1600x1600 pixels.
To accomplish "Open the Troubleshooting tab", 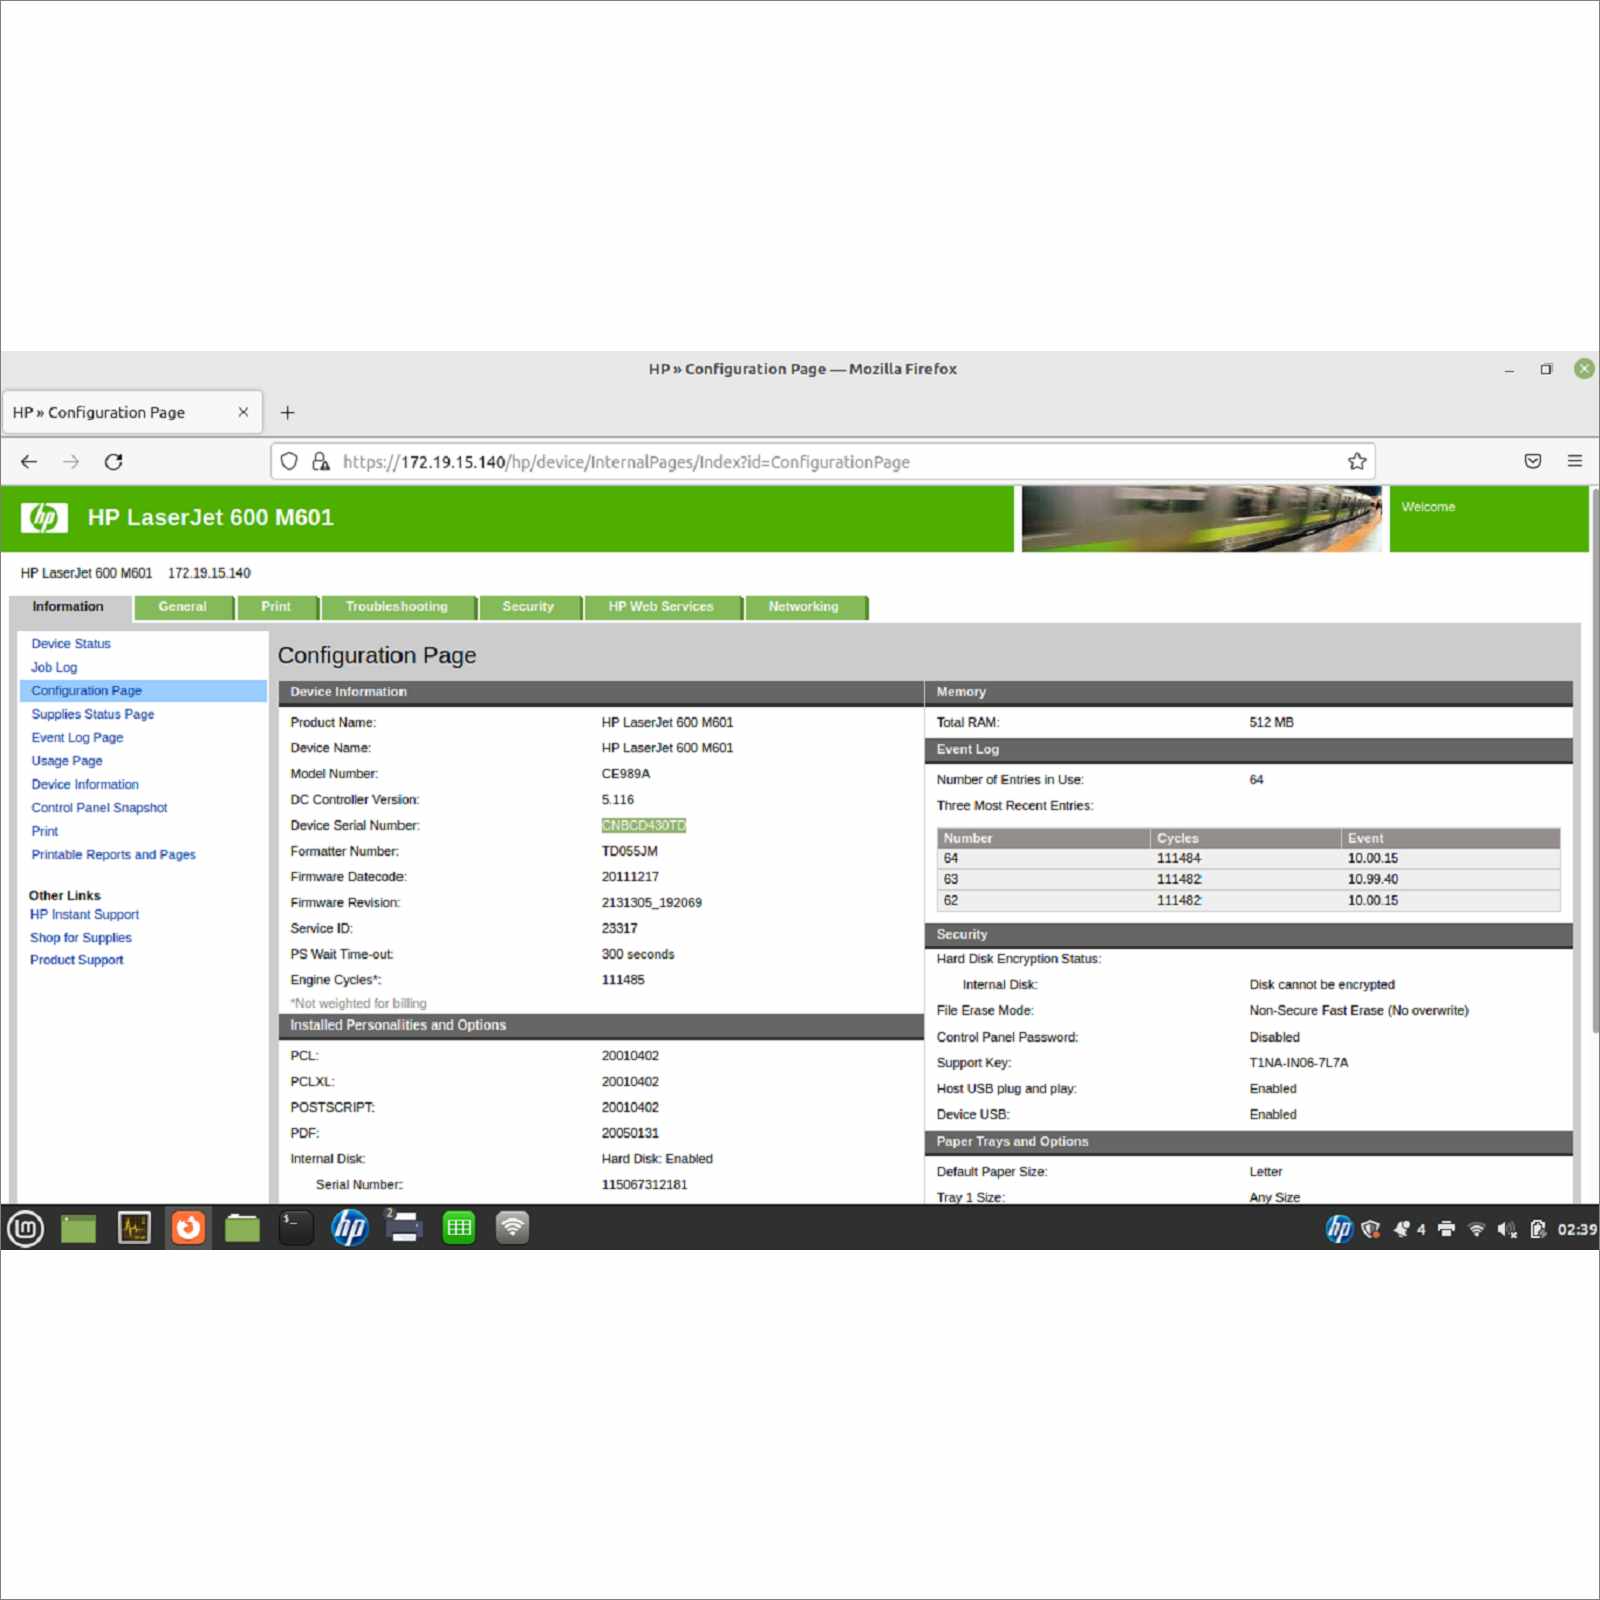I will pyautogui.click(x=398, y=607).
